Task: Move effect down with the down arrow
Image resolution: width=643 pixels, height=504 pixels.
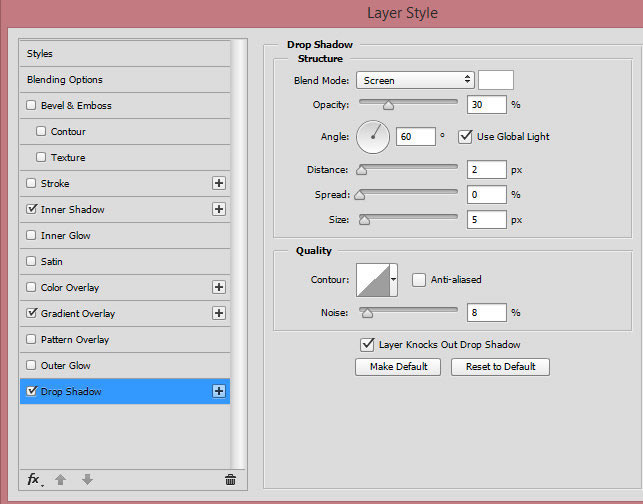Action: [87, 480]
